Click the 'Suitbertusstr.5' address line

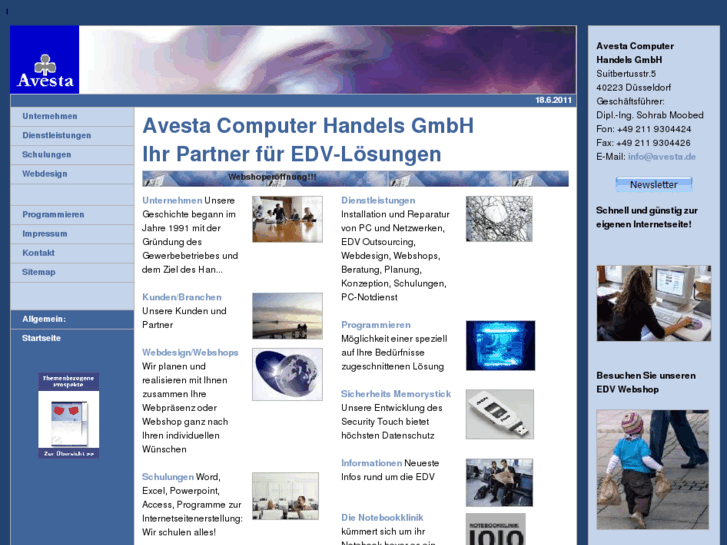(626, 74)
